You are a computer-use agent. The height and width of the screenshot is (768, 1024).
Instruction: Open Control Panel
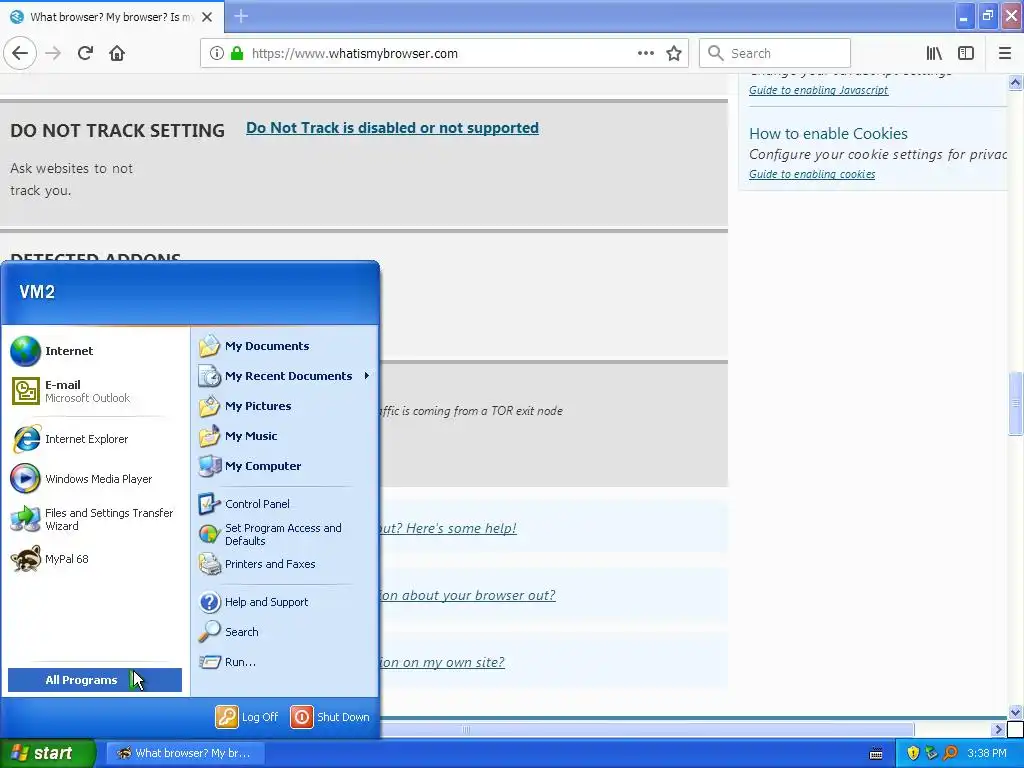[x=285, y=504]
